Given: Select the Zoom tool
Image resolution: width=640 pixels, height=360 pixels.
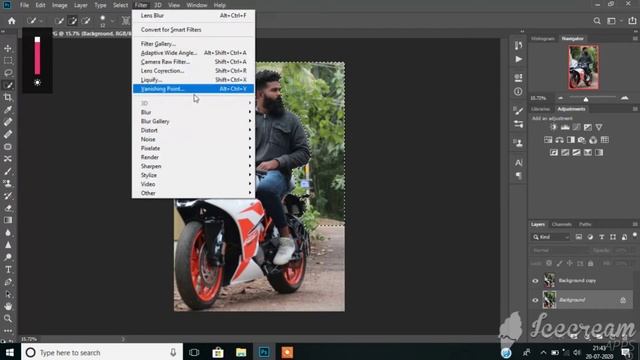Looking at the screenshot, I should coord(8,318).
